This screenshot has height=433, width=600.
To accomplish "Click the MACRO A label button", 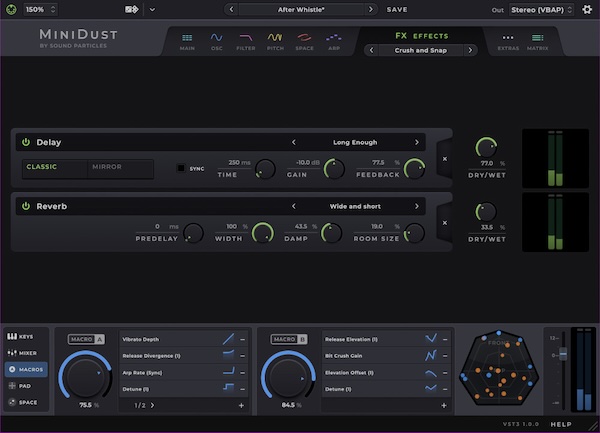I will 86,339.
